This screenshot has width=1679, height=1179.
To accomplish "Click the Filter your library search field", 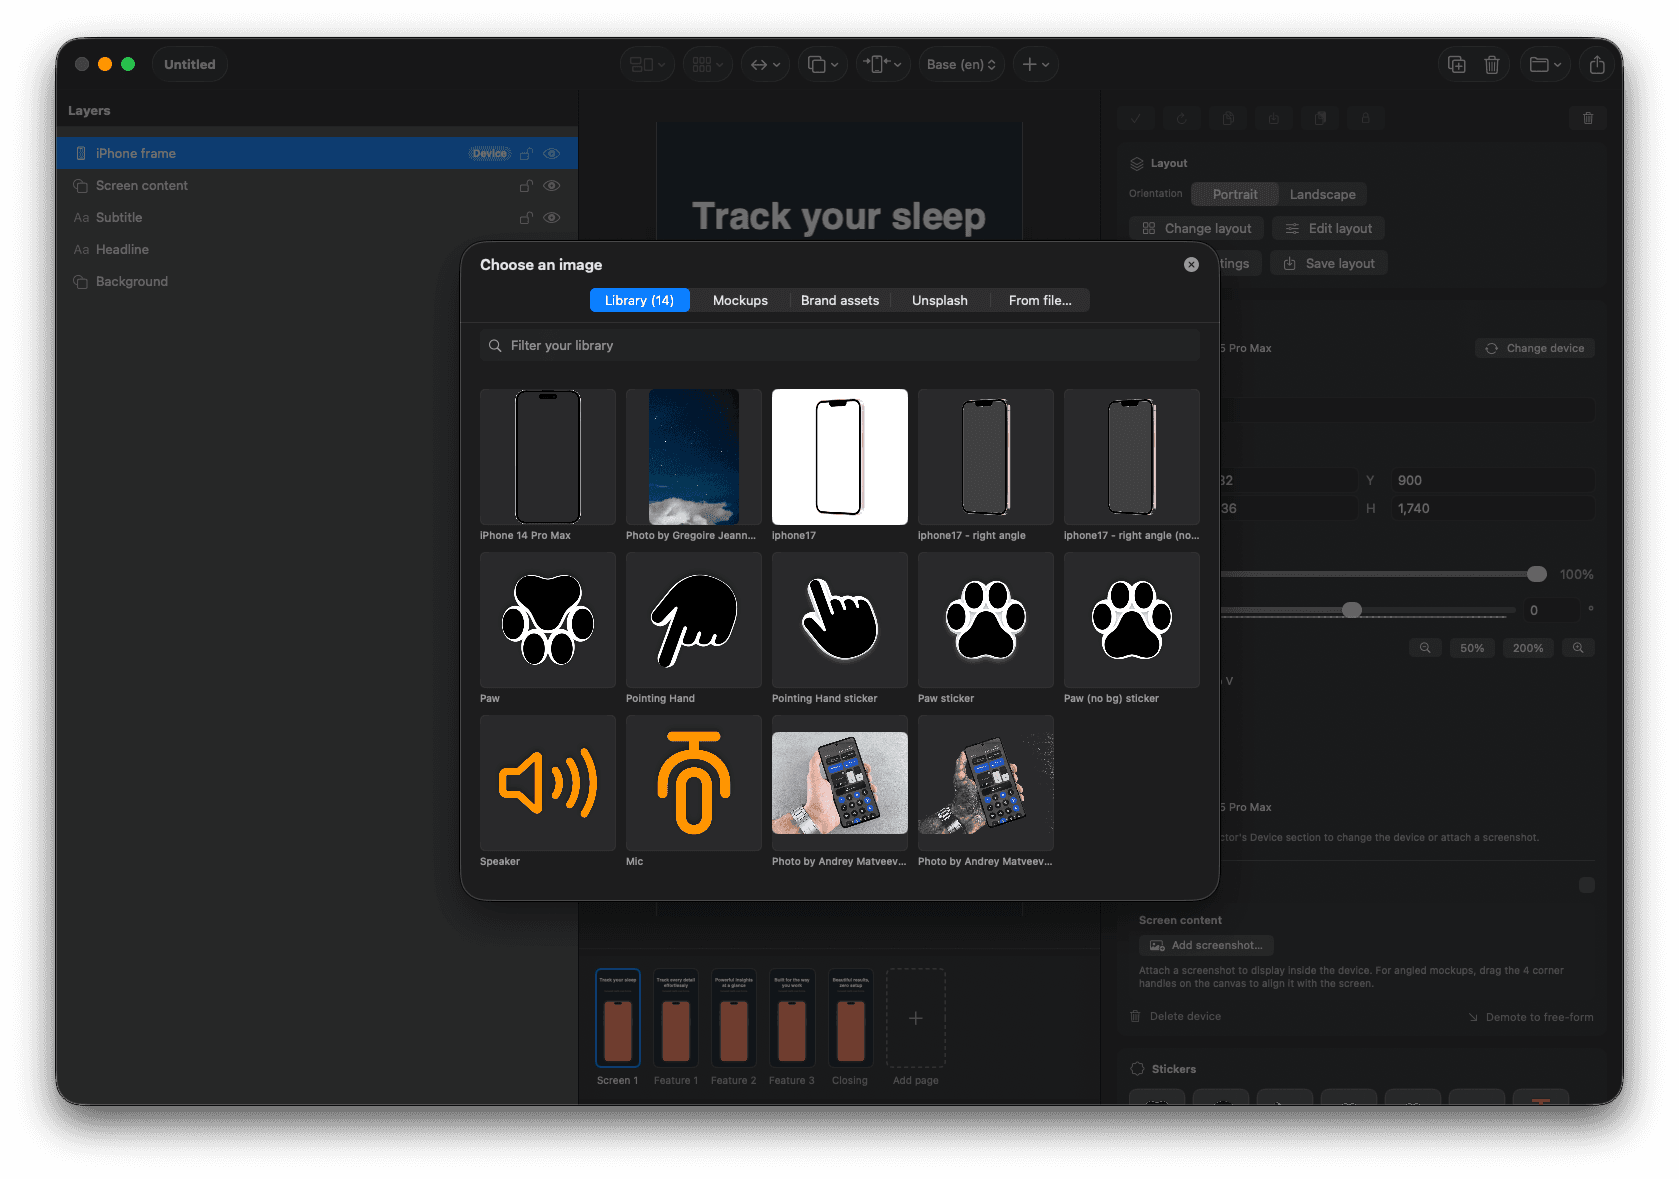I will click(840, 345).
